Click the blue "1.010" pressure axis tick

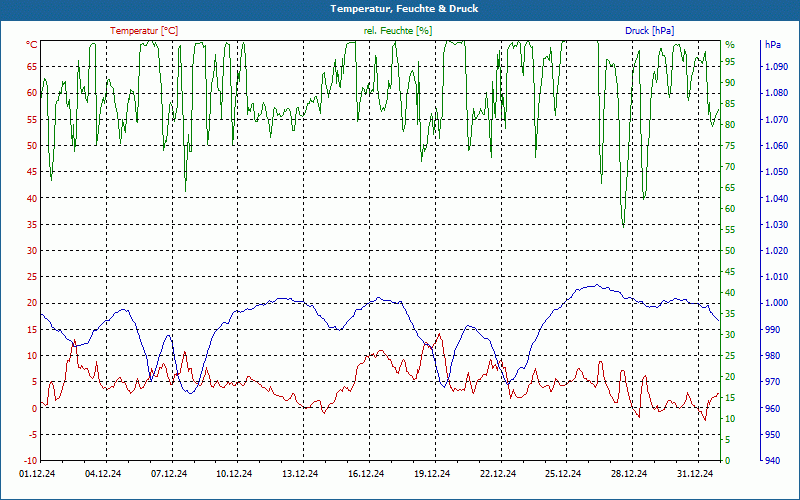[777, 277]
